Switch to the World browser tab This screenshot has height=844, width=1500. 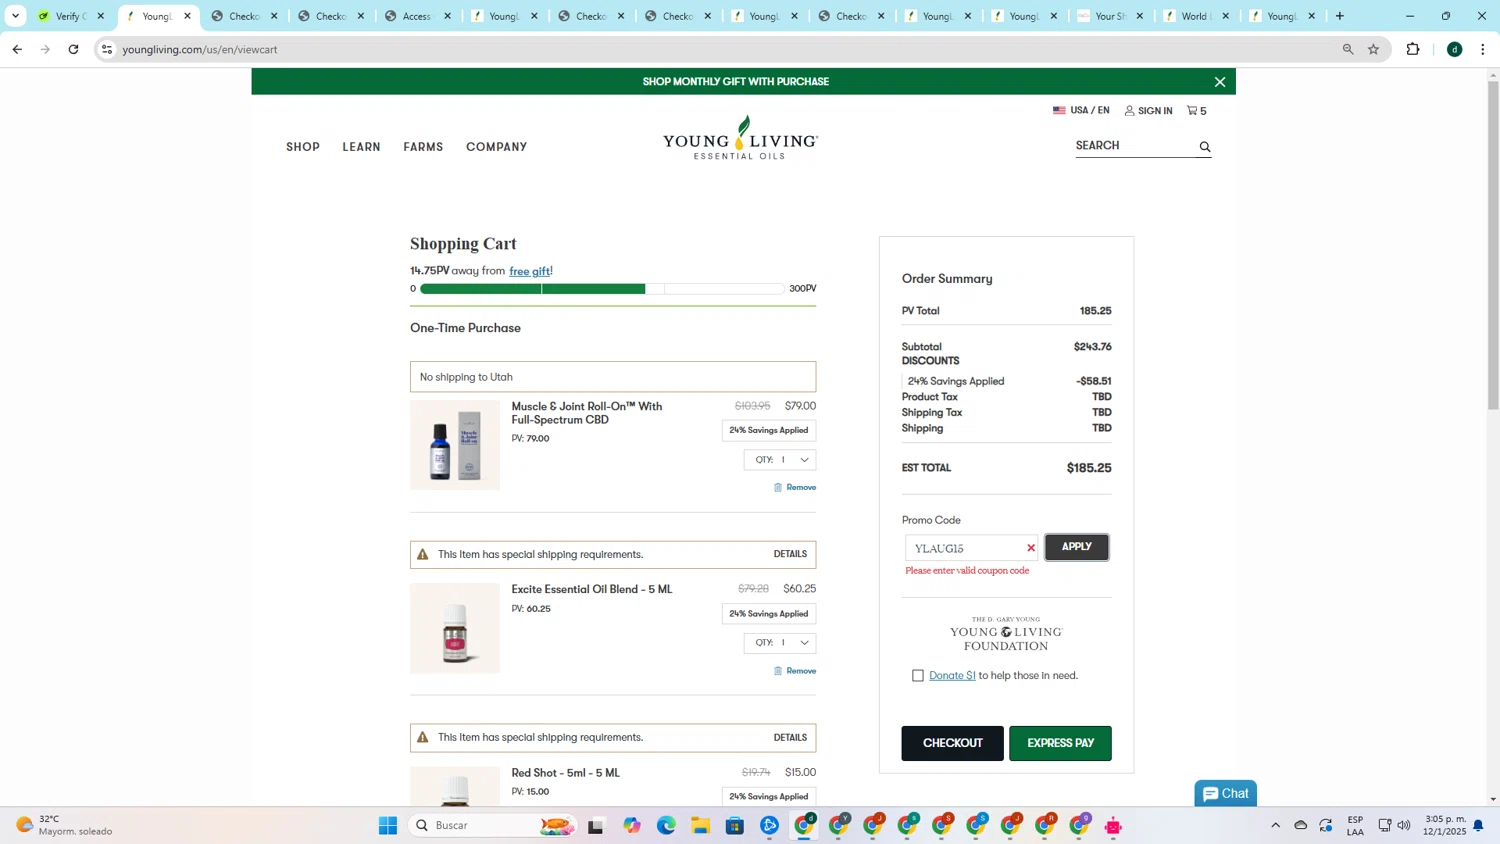[1196, 16]
